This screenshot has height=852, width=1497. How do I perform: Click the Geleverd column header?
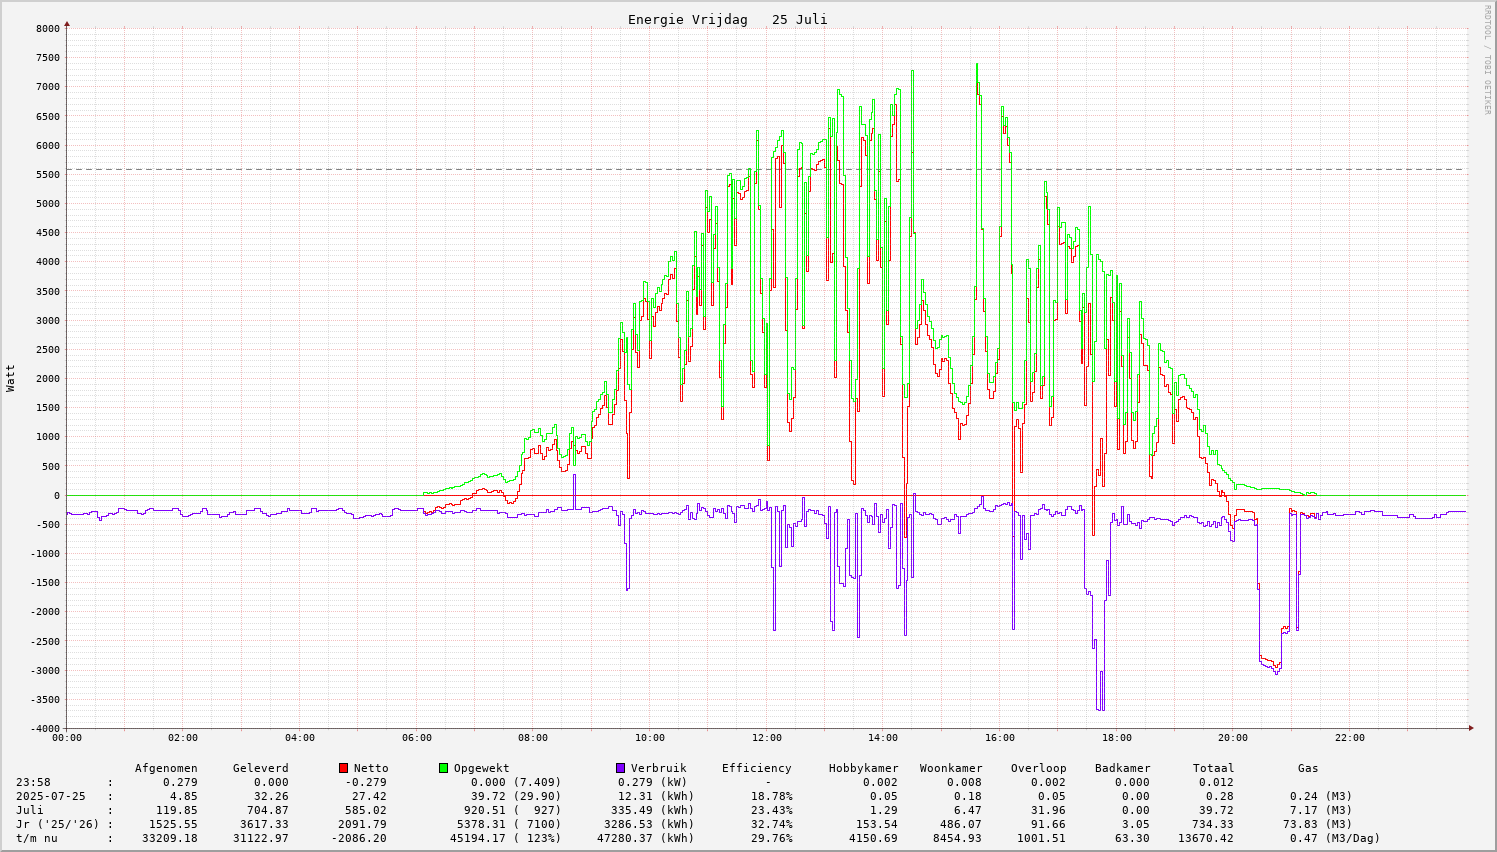pos(260,768)
